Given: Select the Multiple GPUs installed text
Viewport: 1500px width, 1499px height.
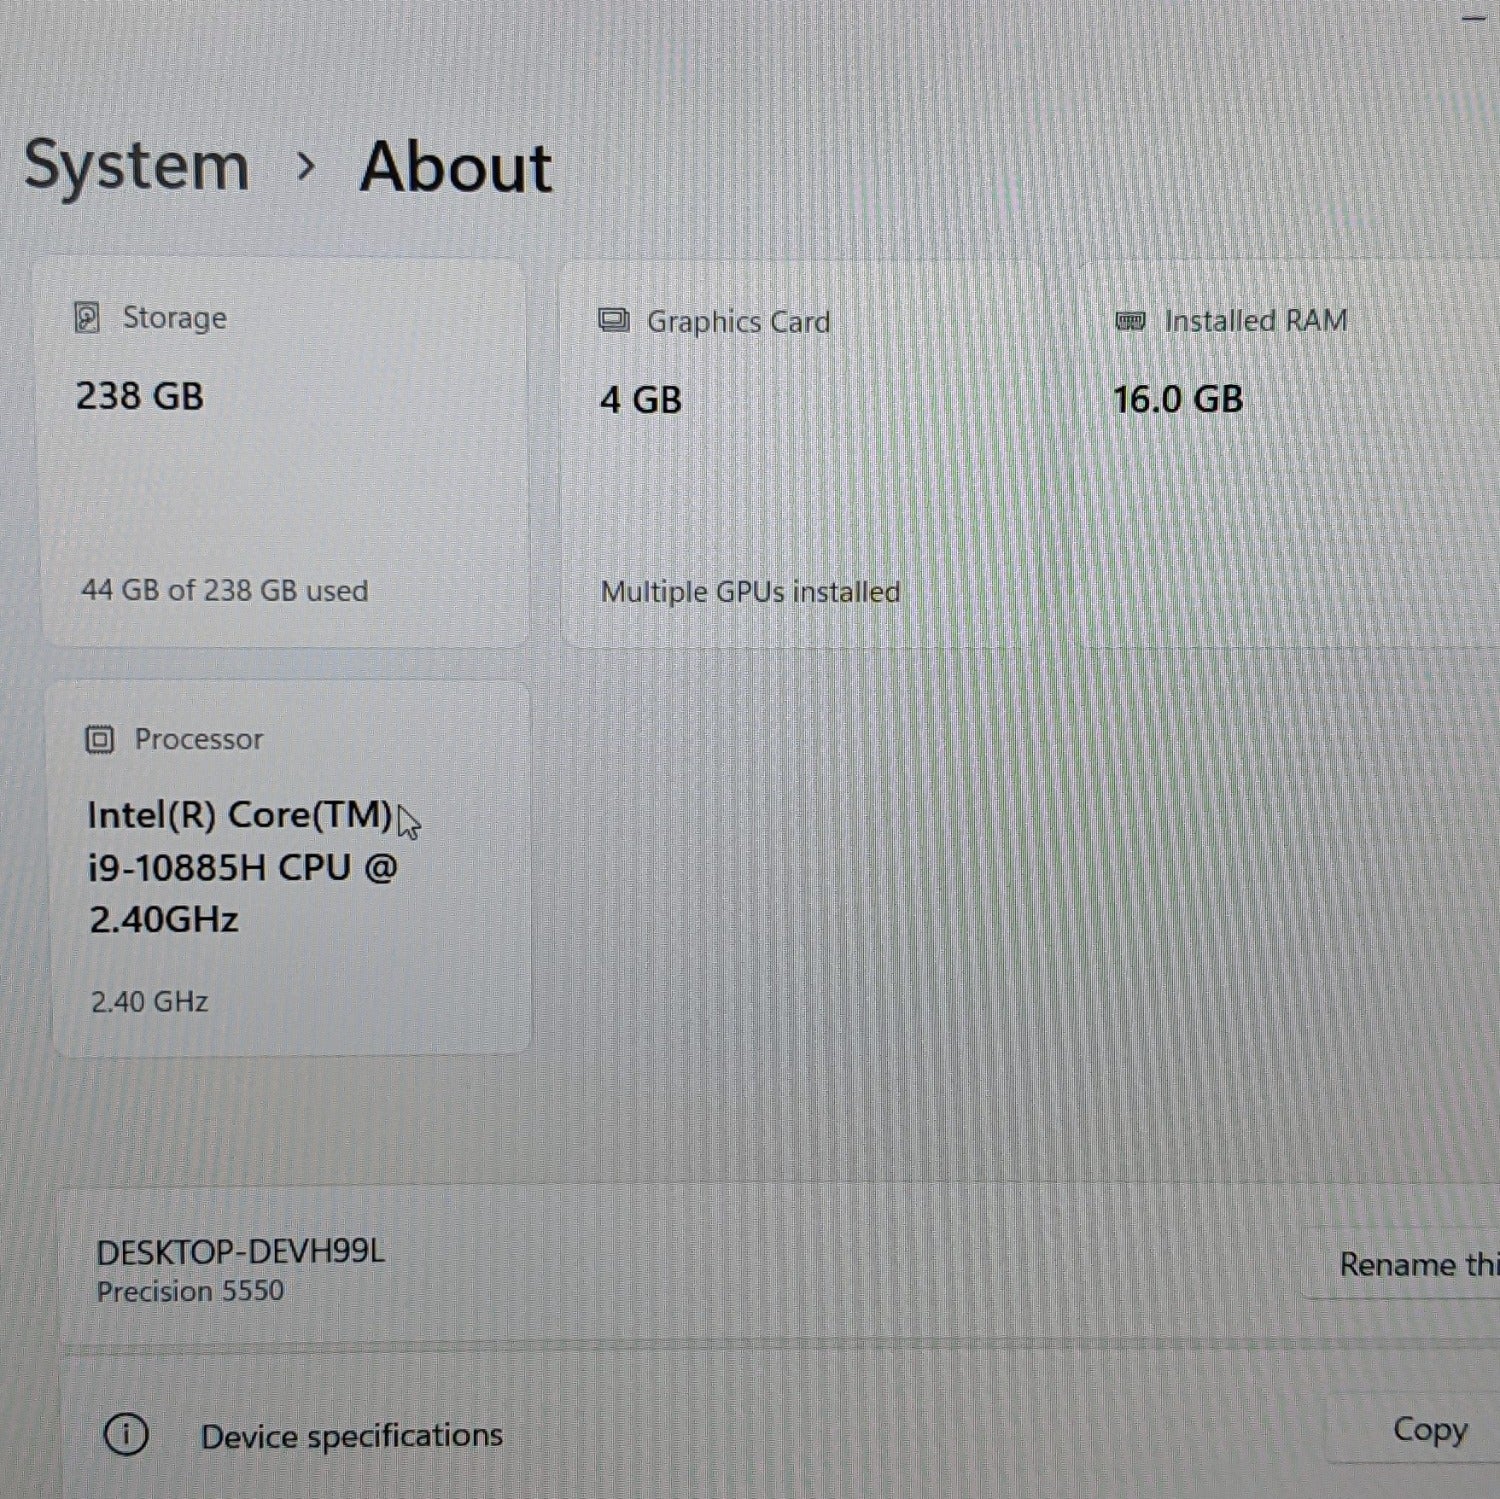Looking at the screenshot, I should tap(750, 591).
